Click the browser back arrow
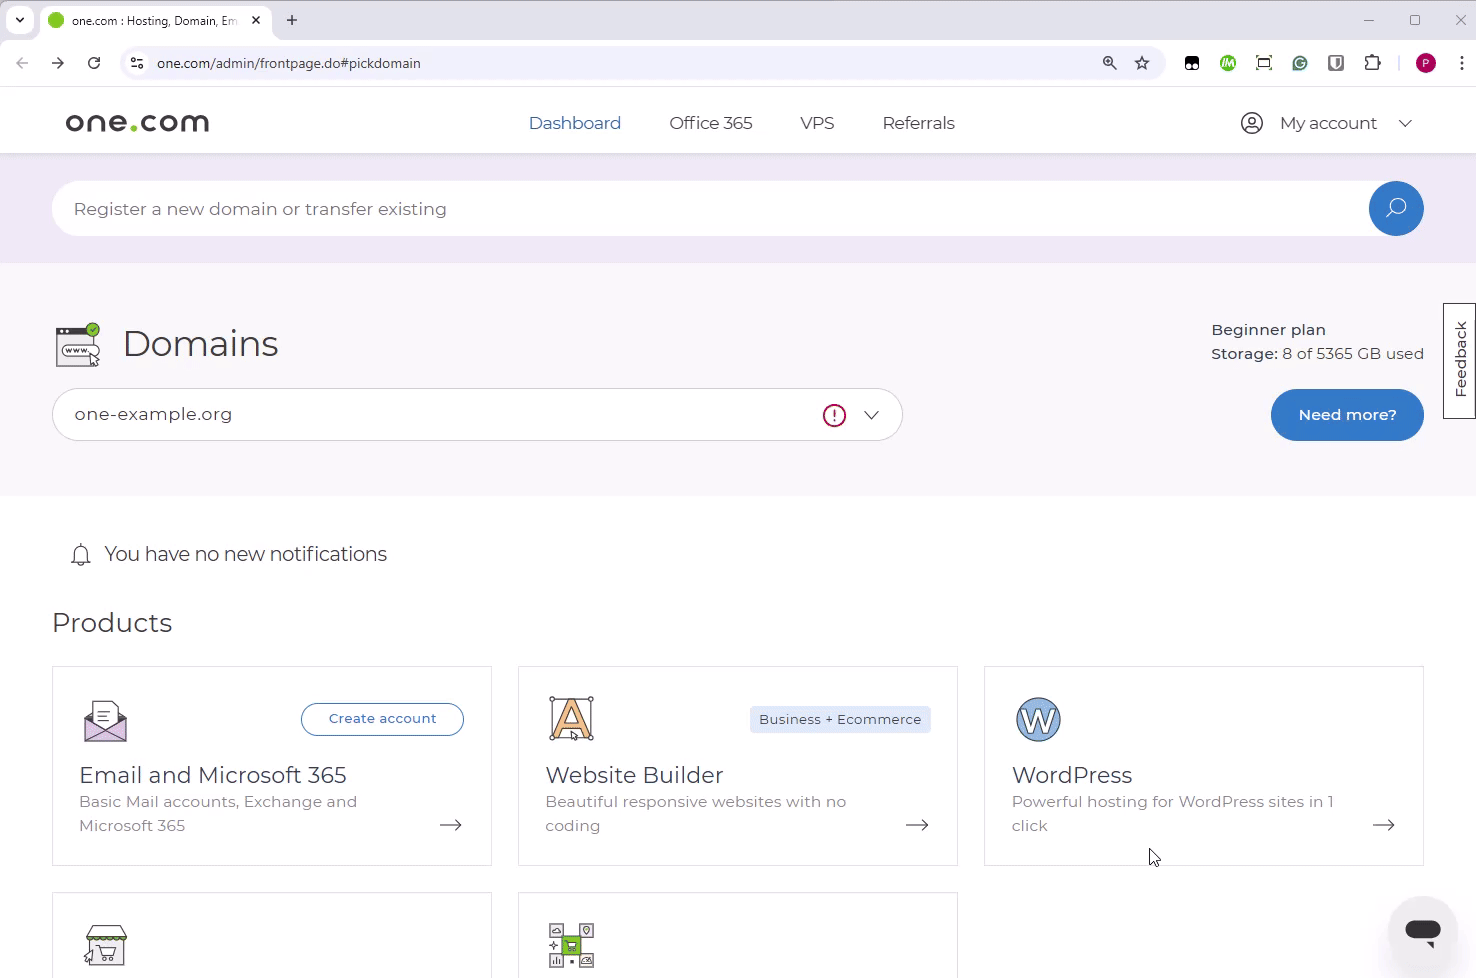The image size is (1476, 978). coord(22,63)
